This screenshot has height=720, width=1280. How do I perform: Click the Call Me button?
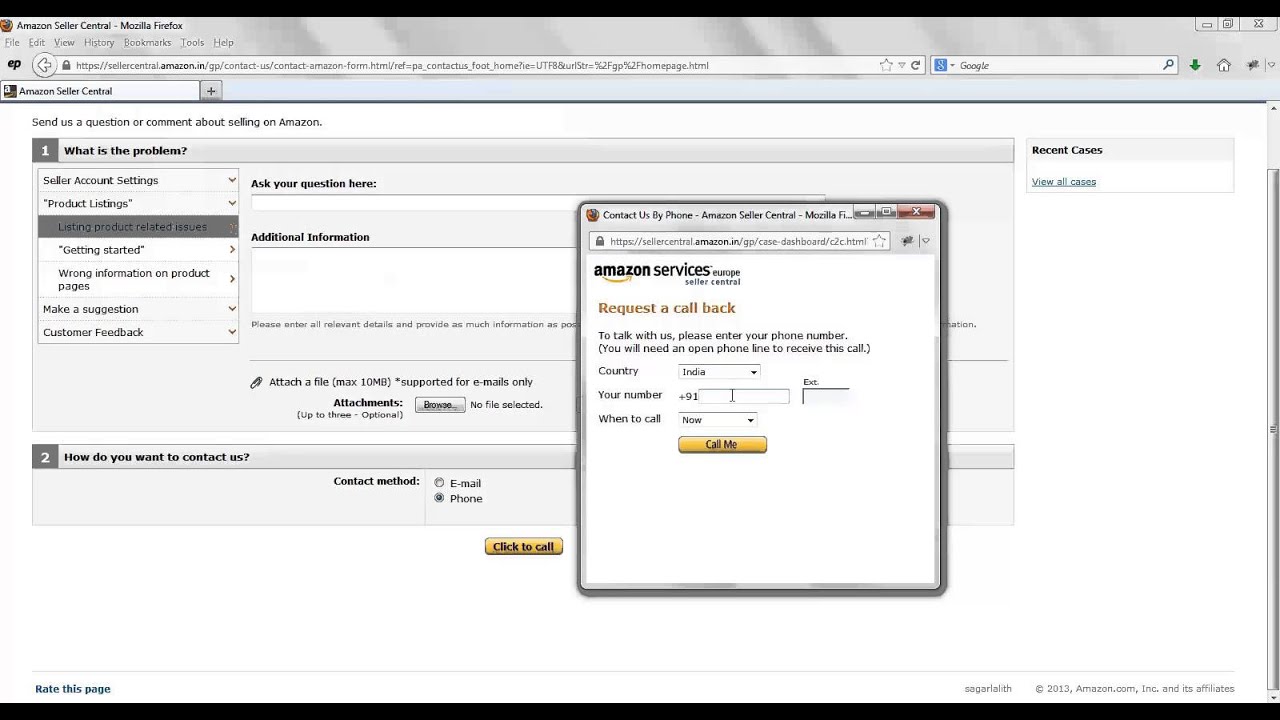pos(722,445)
